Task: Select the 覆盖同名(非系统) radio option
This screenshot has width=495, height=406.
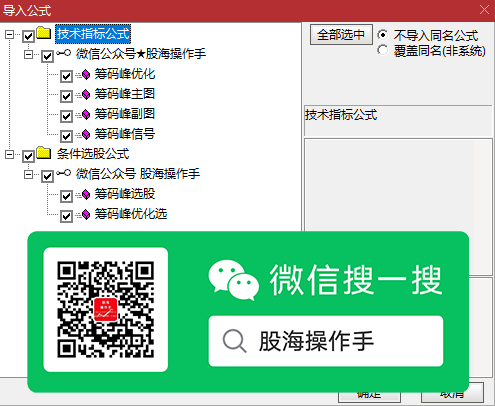Action: click(x=382, y=50)
